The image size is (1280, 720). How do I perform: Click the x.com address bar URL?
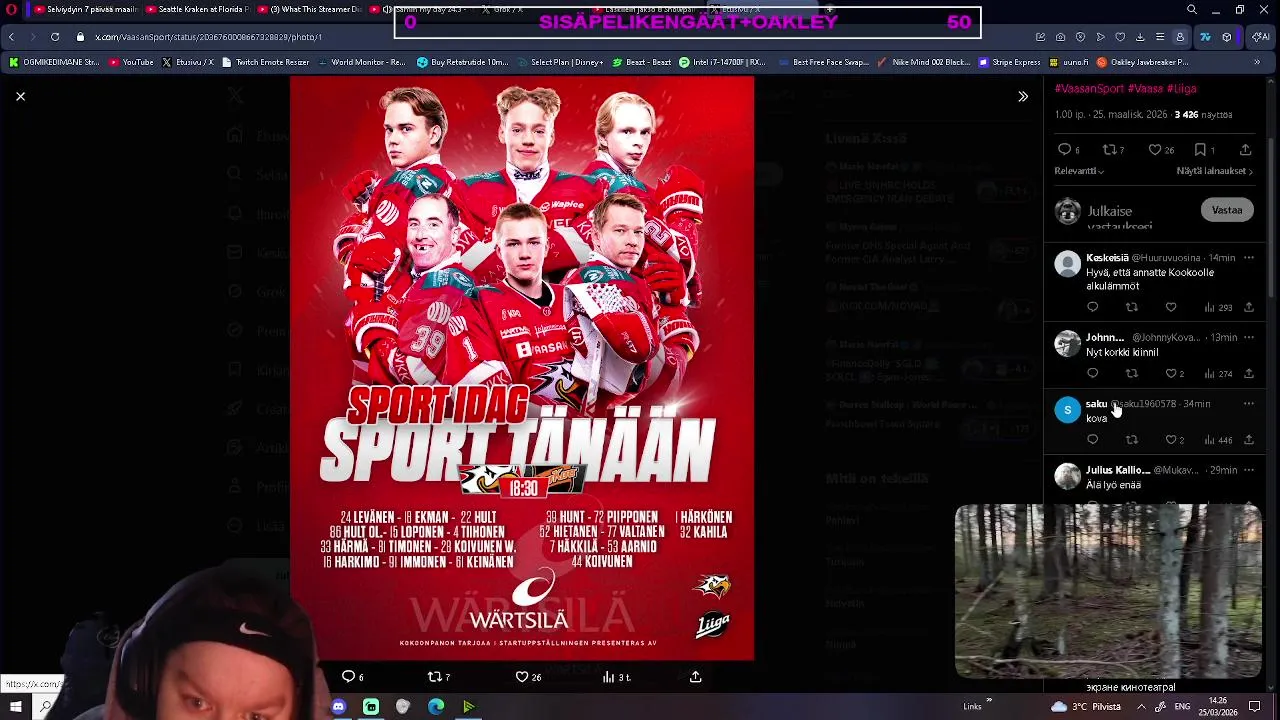click(208, 37)
